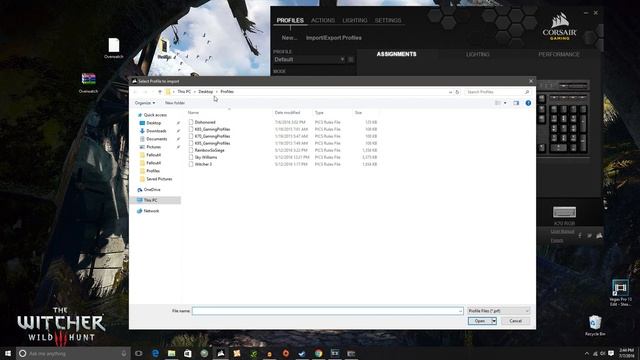Select the Vegas Pro 13 desktop shortcut
The image size is (640, 360).
(620, 292)
